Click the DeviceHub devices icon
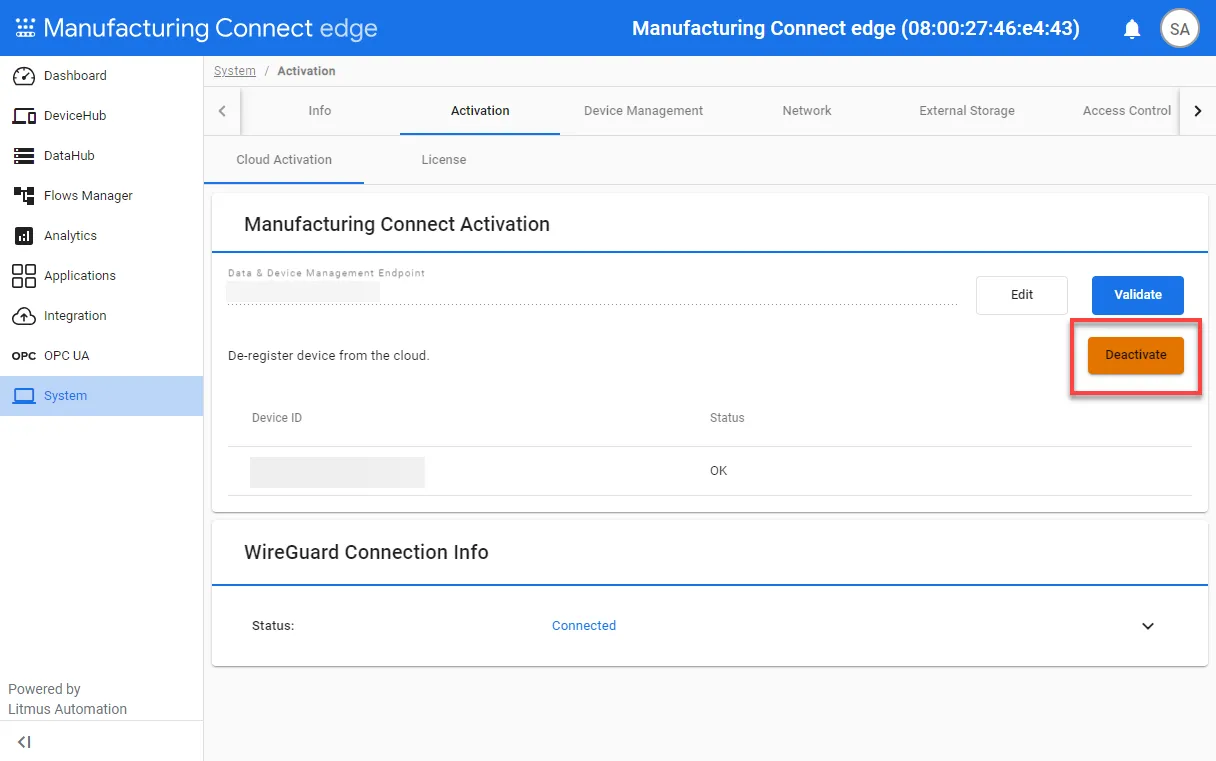Image resolution: width=1216 pixels, height=761 pixels. pyautogui.click(x=24, y=116)
